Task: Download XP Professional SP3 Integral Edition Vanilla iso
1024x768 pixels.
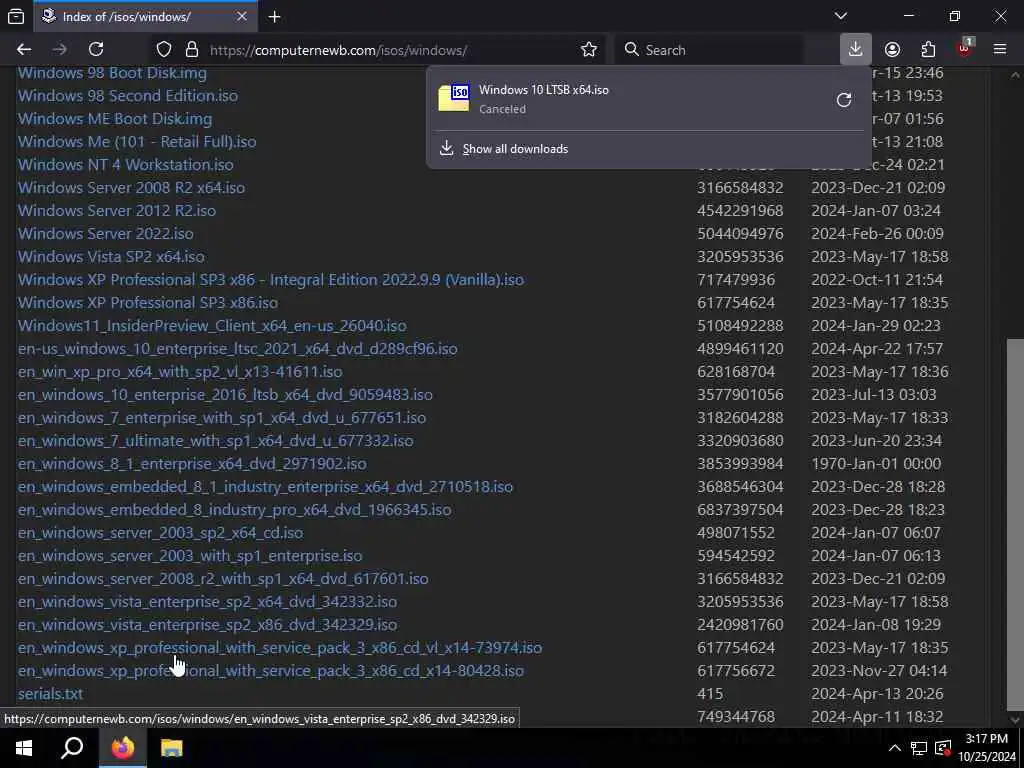Action: tap(271, 280)
